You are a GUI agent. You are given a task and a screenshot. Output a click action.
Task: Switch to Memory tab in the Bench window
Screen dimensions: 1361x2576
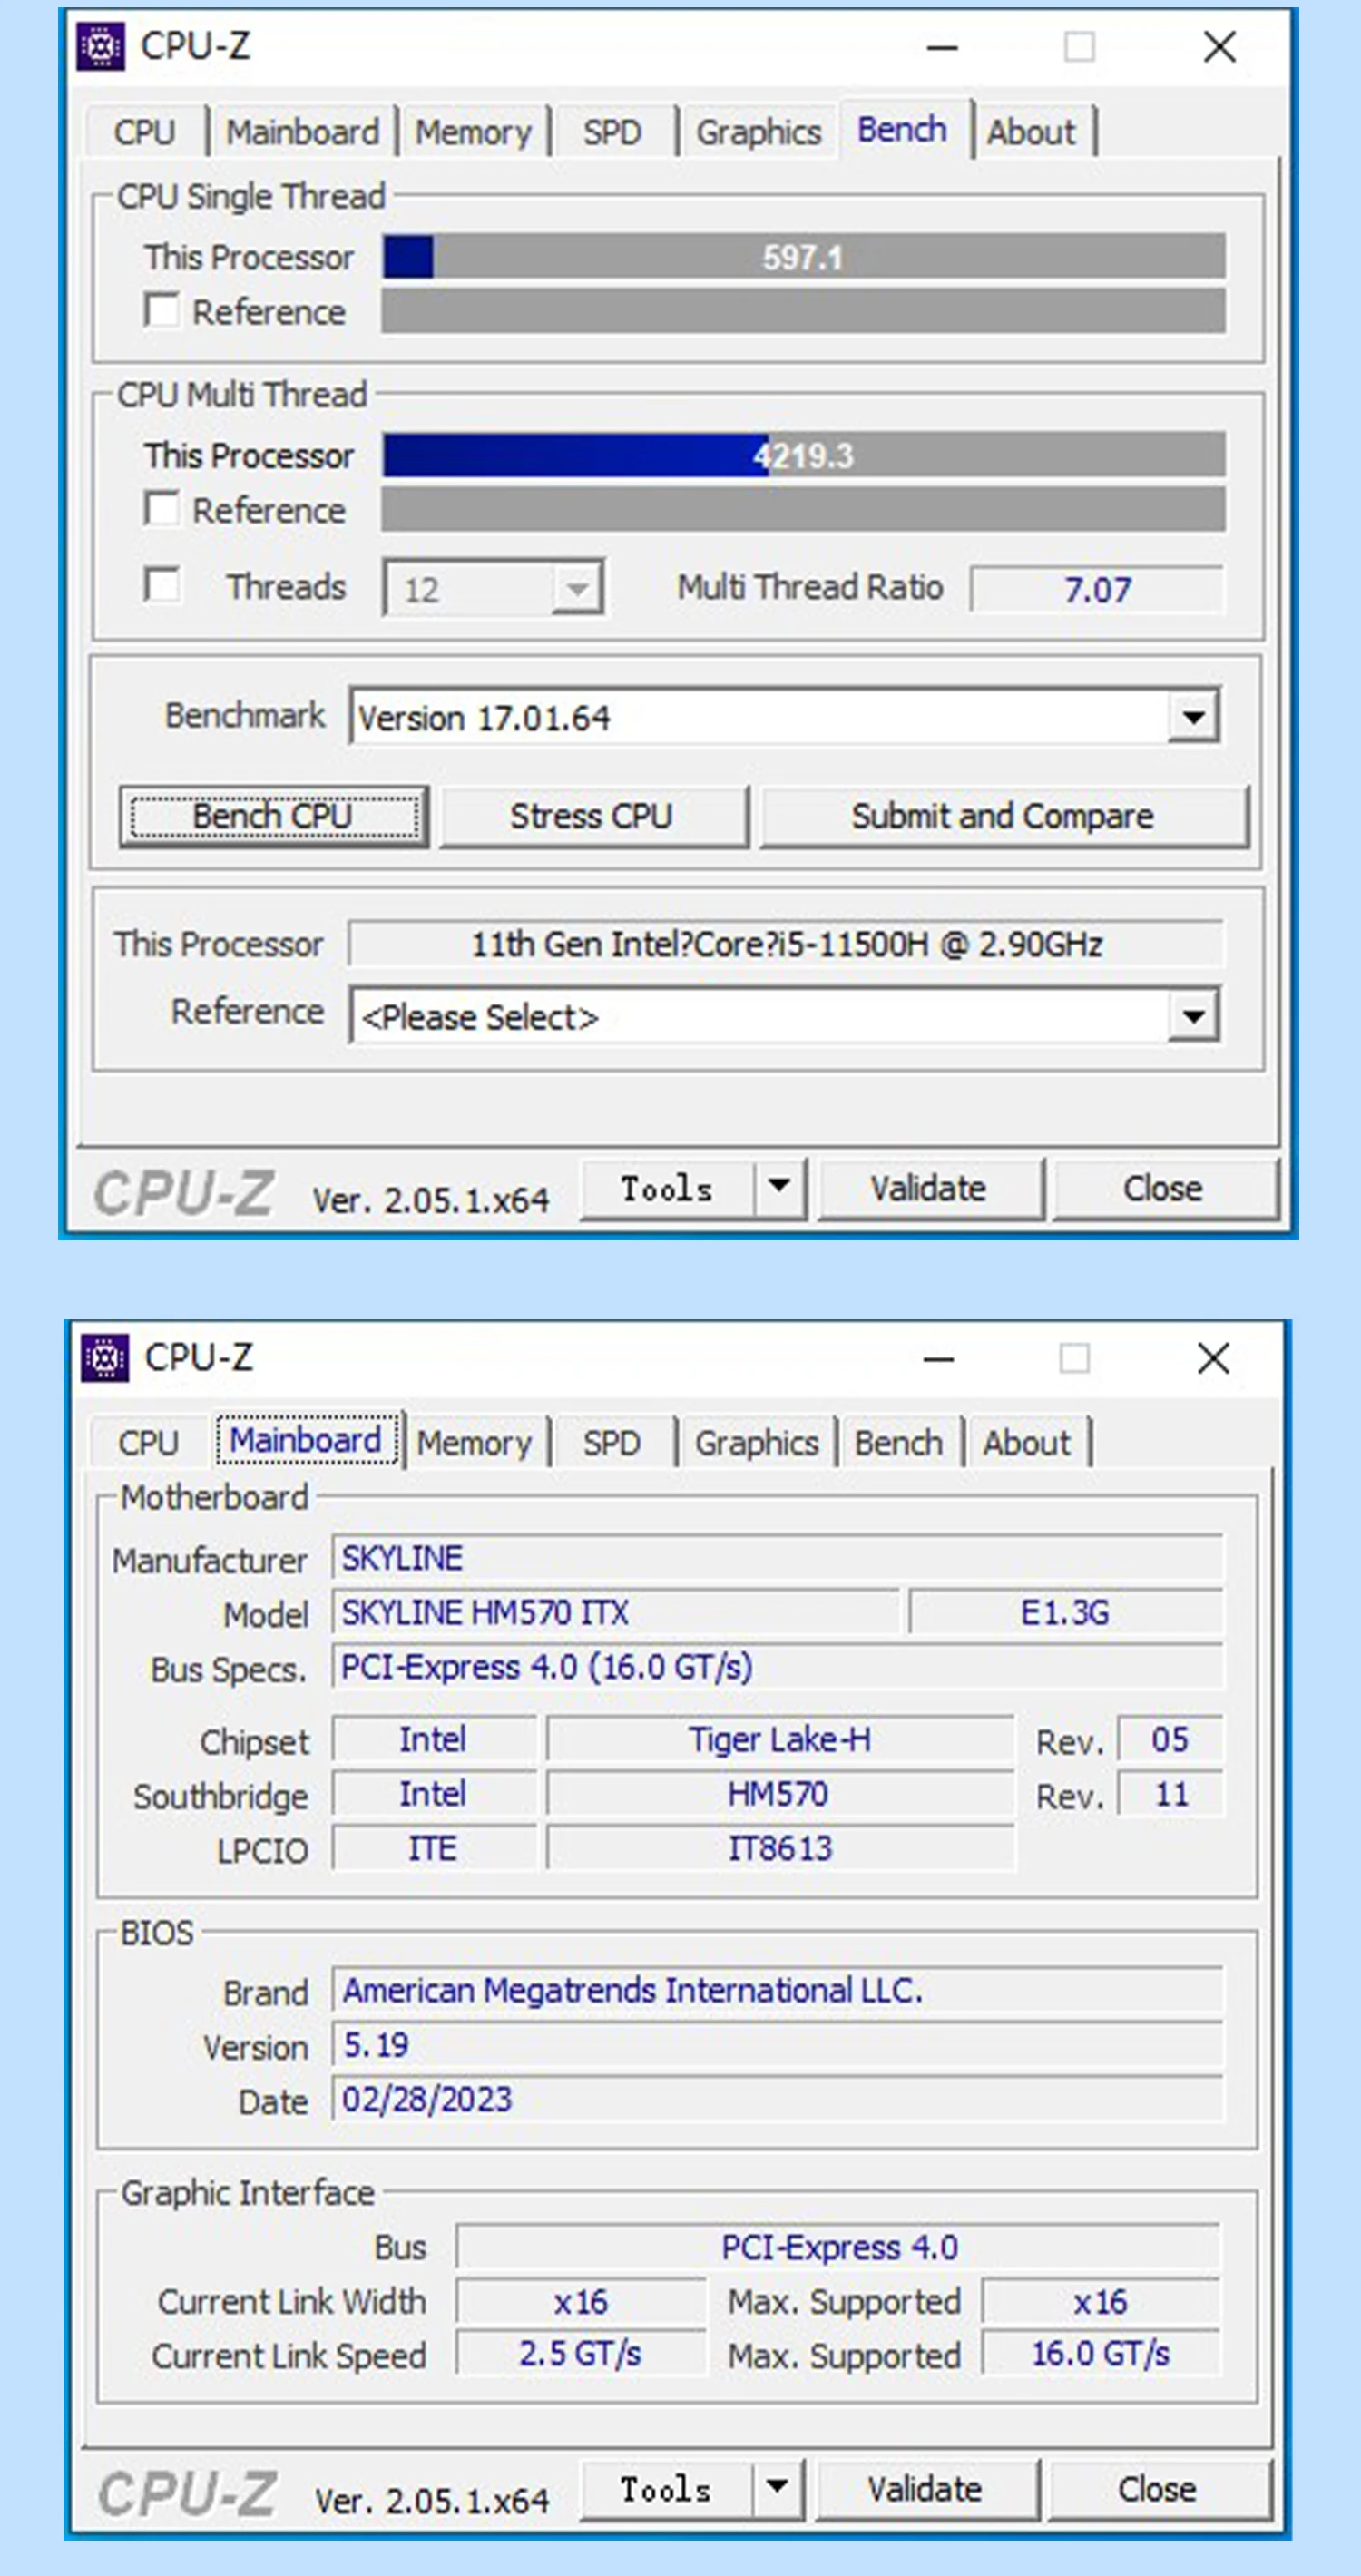[473, 132]
